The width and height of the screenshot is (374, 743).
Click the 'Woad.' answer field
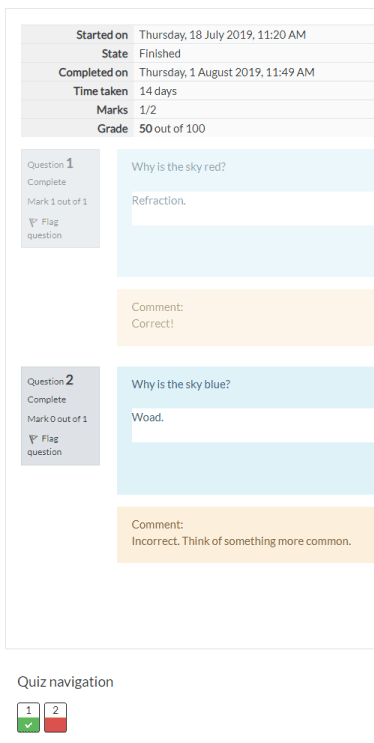click(x=253, y=425)
